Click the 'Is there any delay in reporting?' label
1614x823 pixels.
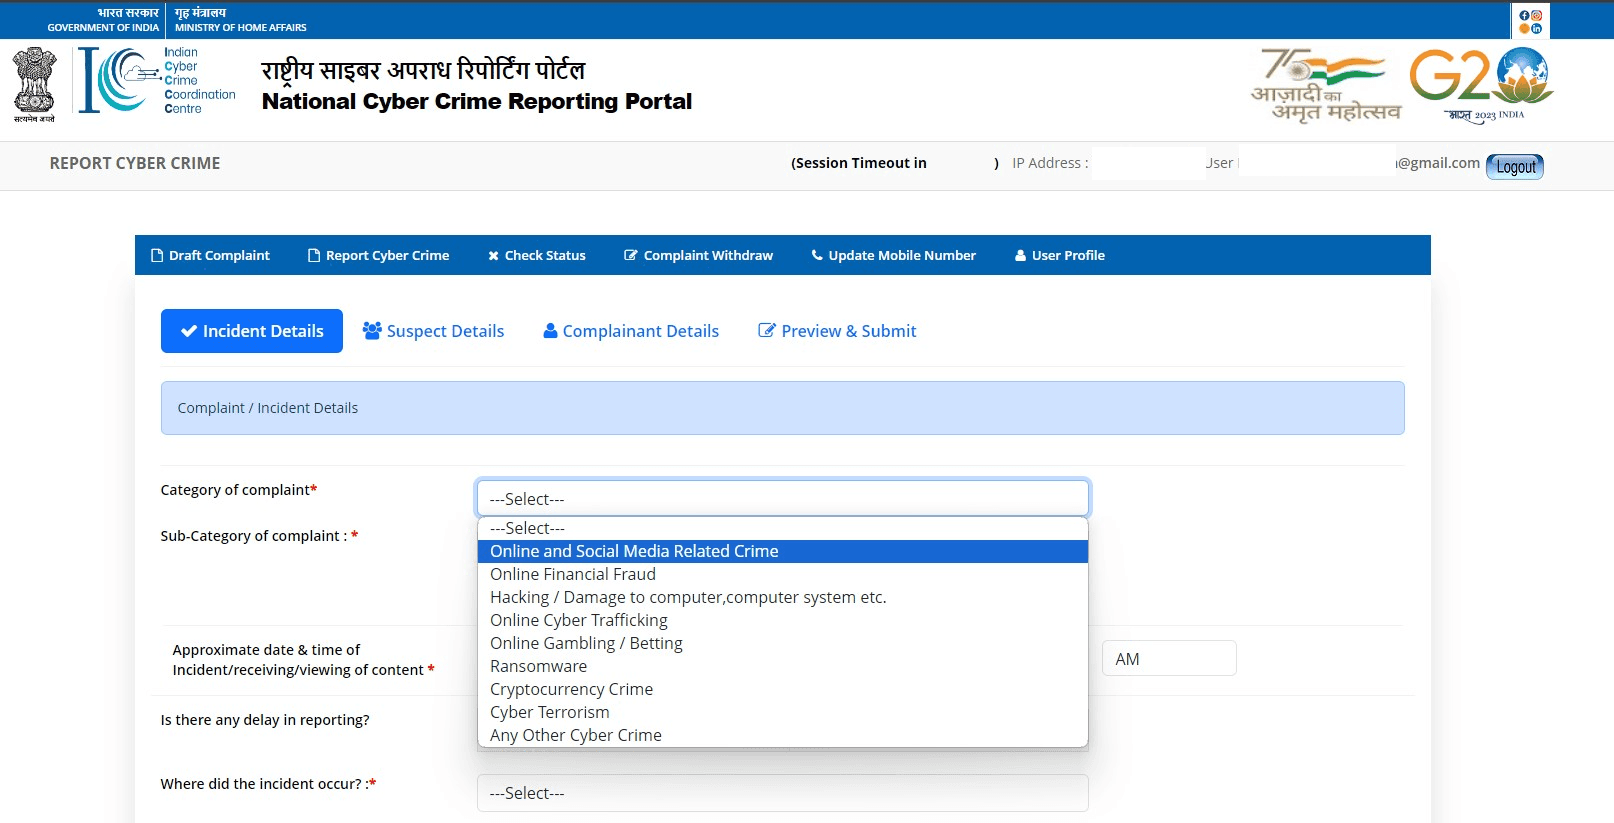265,720
